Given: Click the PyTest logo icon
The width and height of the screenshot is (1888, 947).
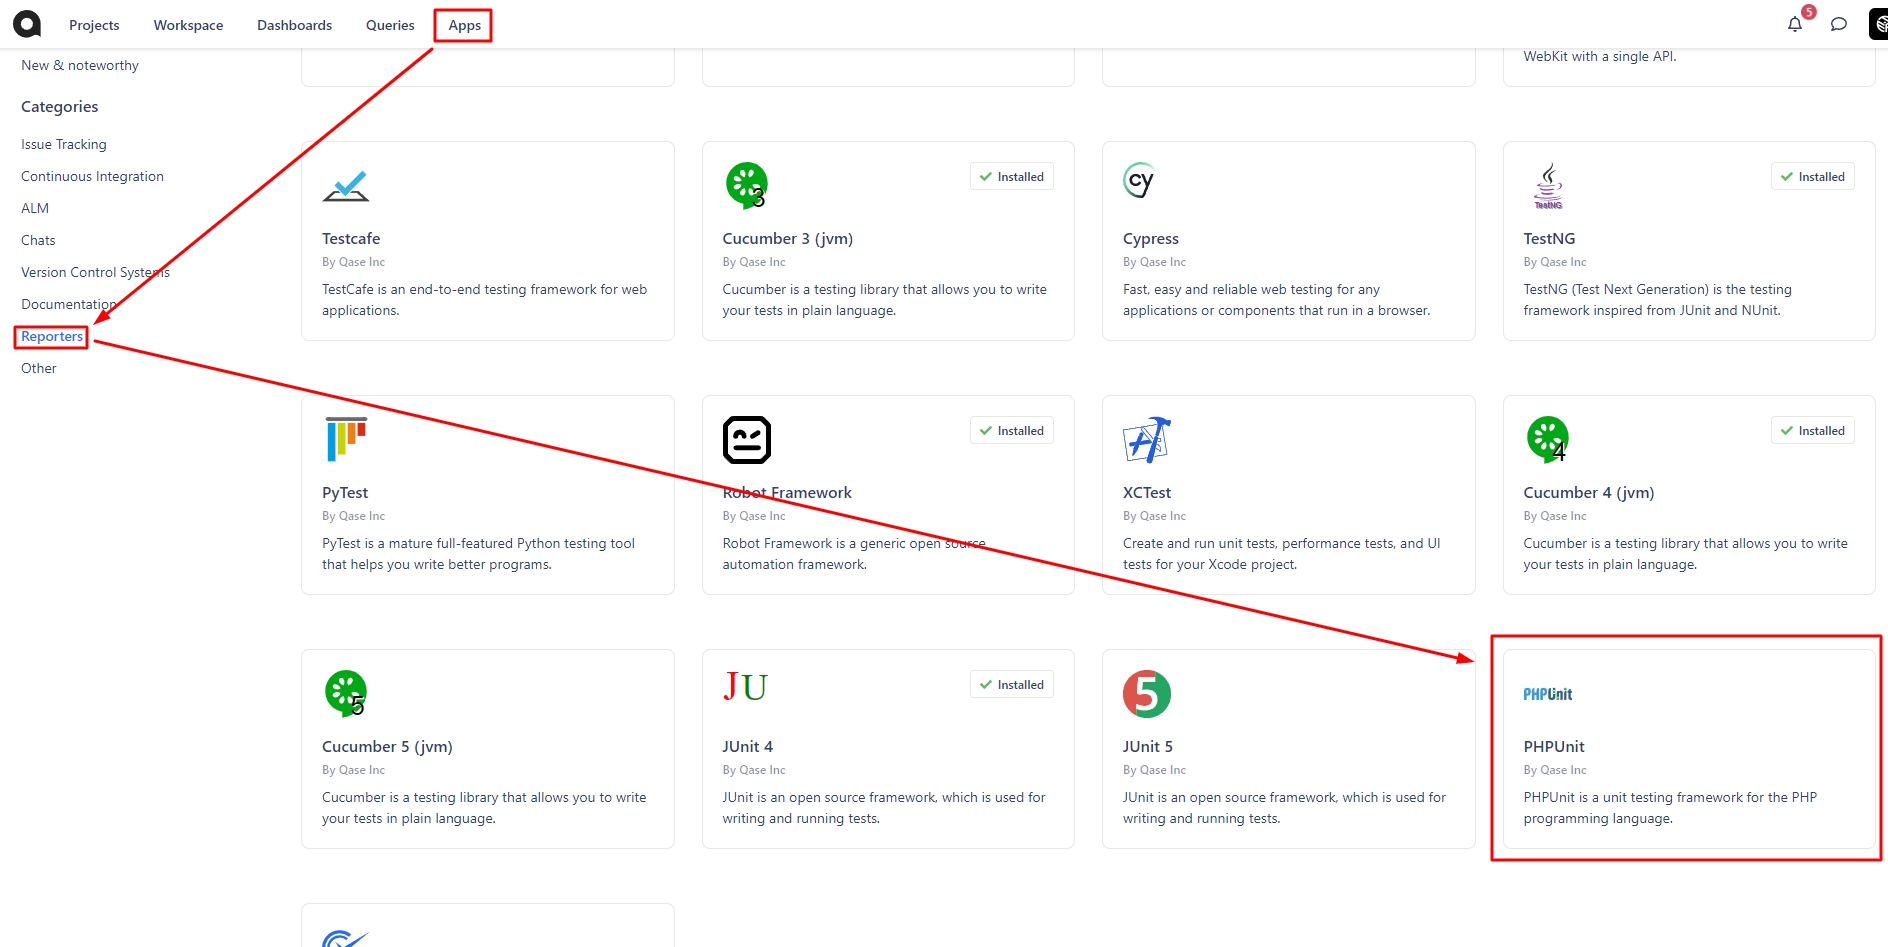Looking at the screenshot, I should click(346, 439).
